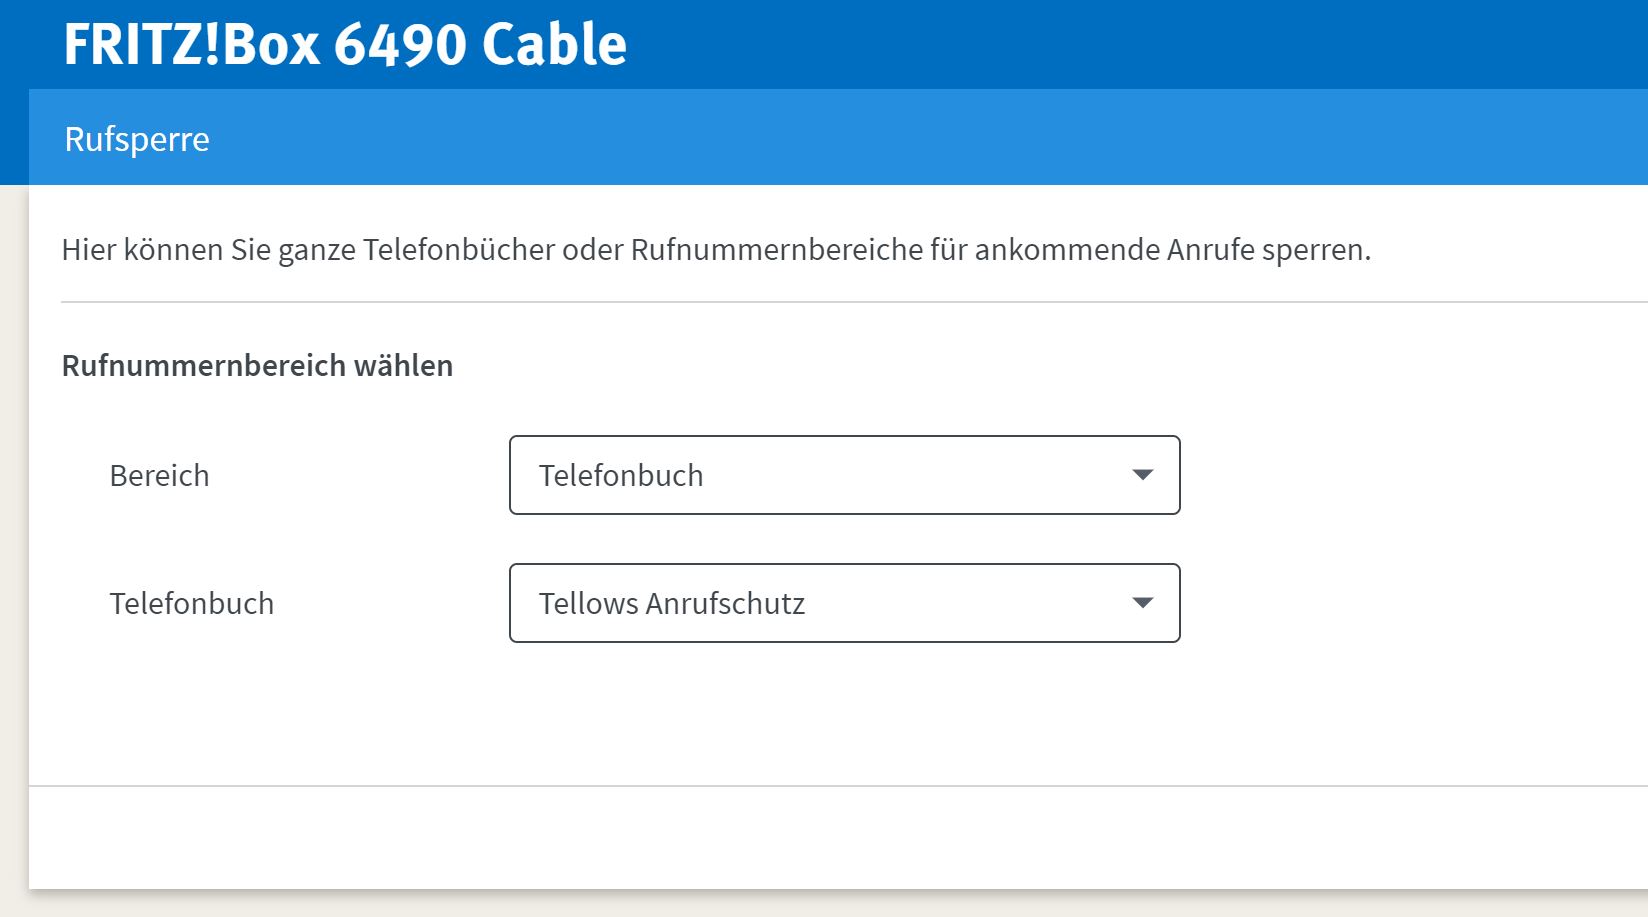The image size is (1648, 917).
Task: Click the FRITZ!Box 6490 Cable title
Action: pos(345,44)
